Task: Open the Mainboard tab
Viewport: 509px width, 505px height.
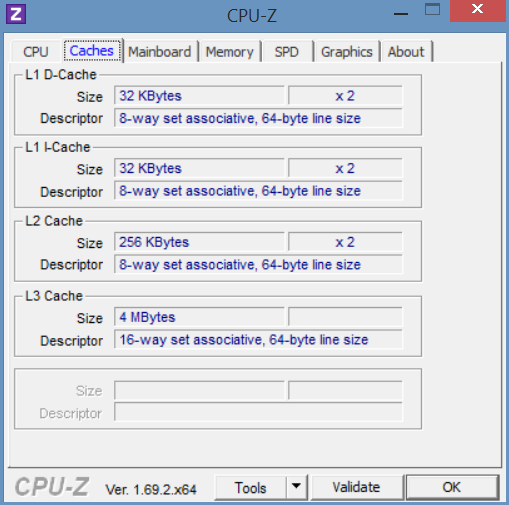Action: [160, 52]
